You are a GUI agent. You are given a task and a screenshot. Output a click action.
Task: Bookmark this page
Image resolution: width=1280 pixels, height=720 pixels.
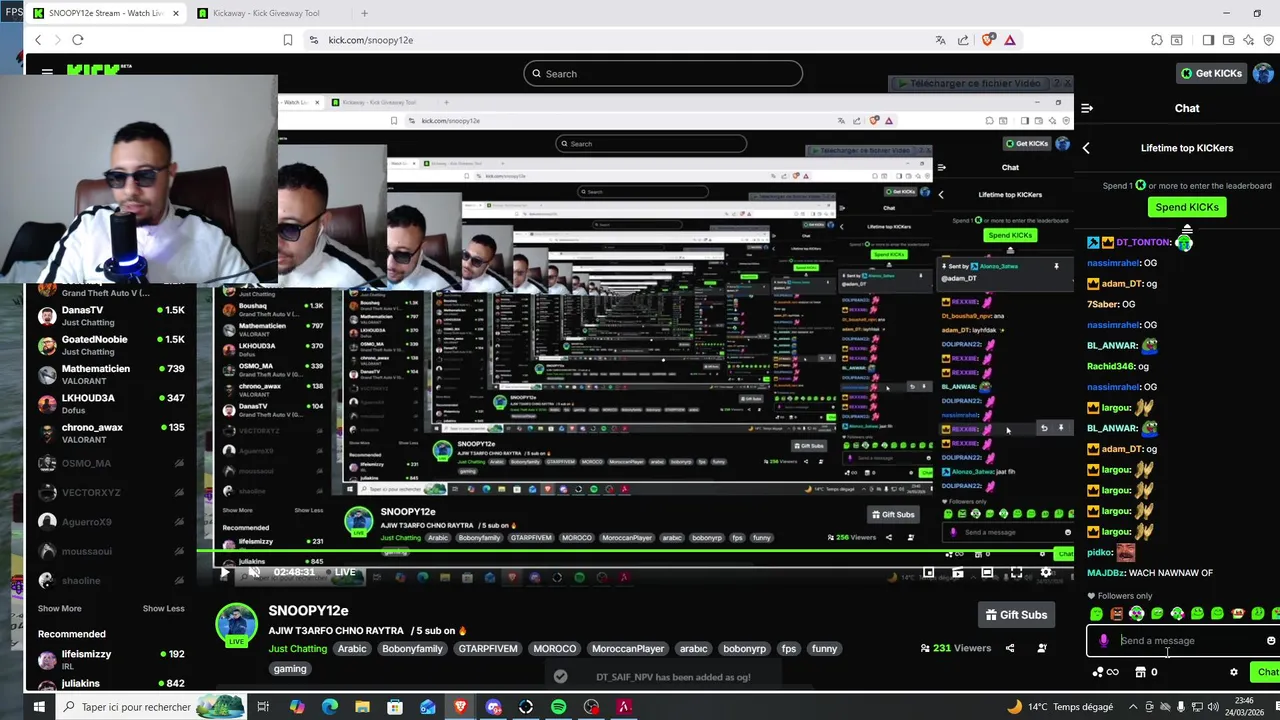click(x=288, y=40)
